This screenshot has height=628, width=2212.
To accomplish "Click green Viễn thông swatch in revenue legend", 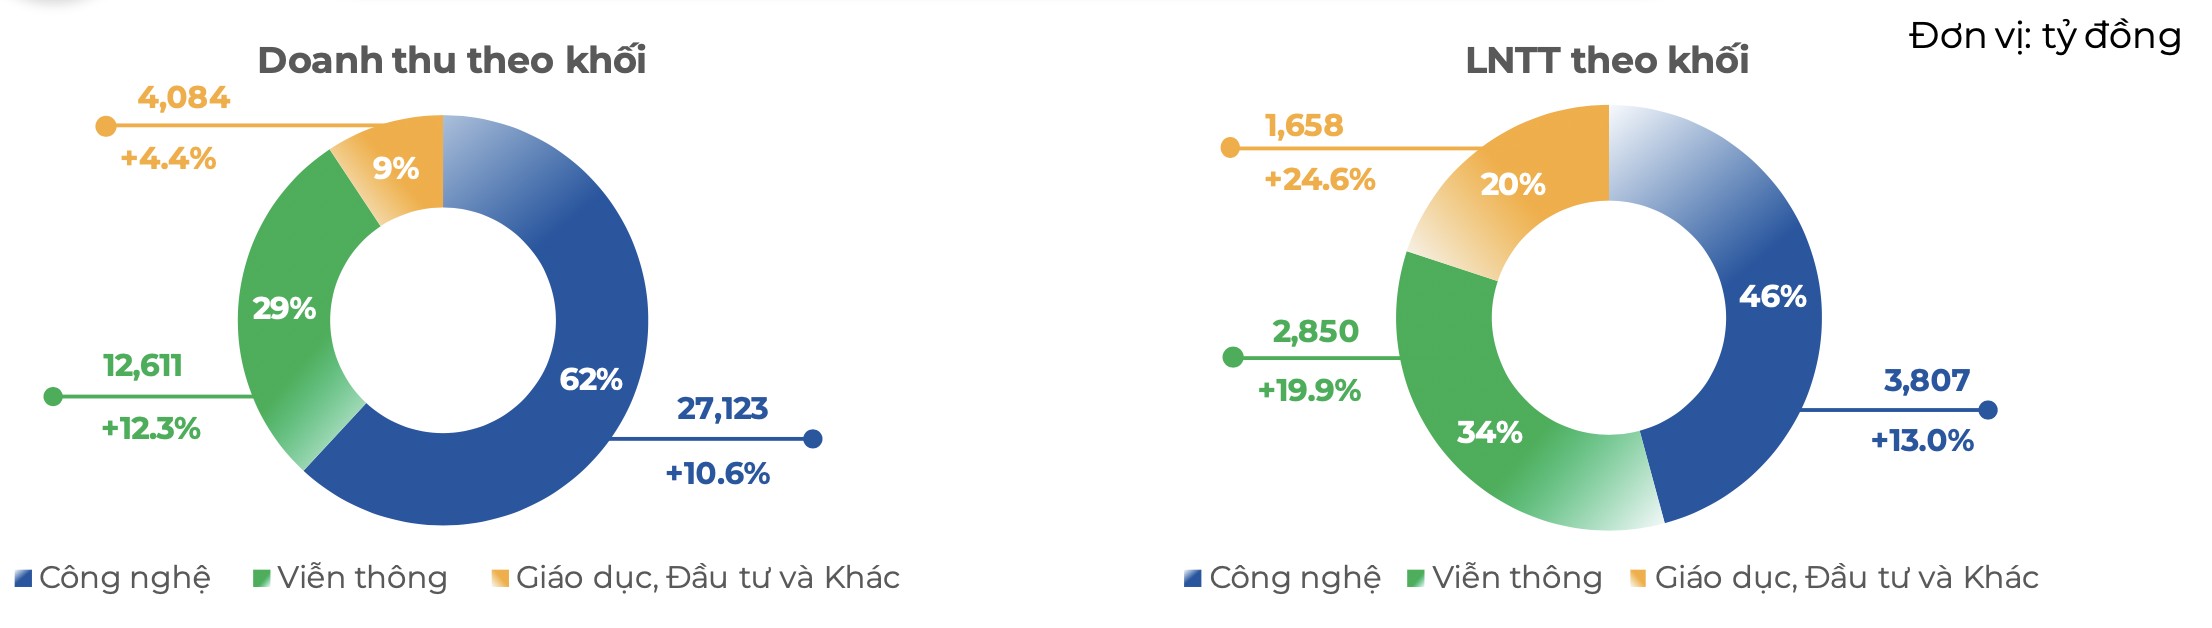I will (x=262, y=578).
